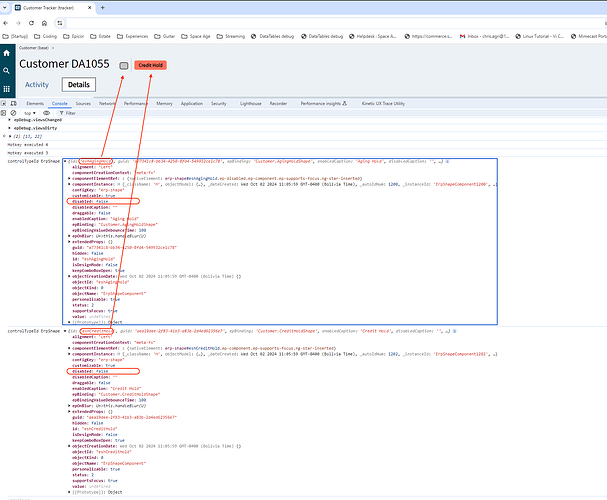This screenshot has height=500, width=607.
Task: Click the Credit Hold shape button
Action: 151,65
